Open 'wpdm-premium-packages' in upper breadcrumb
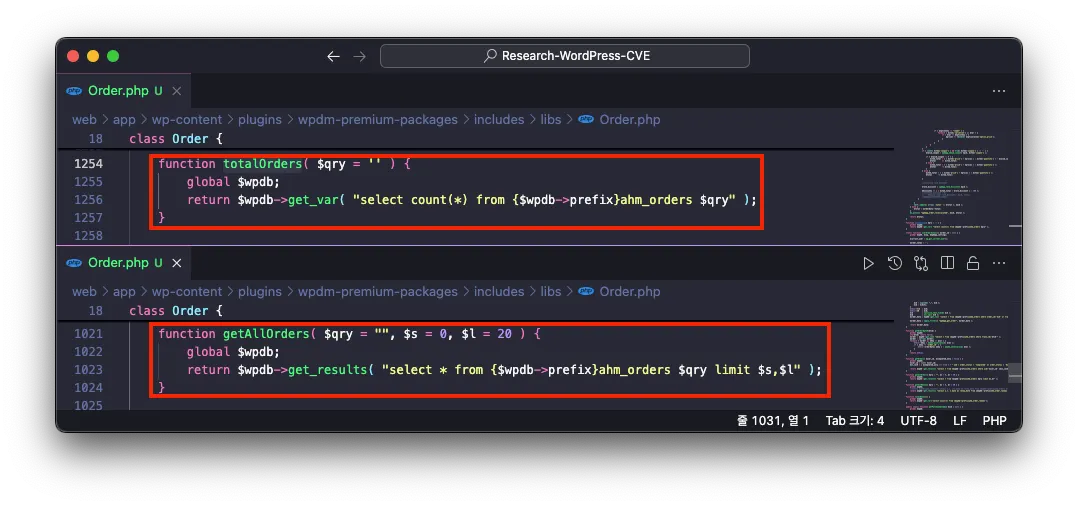The height and width of the screenshot is (506, 1078). click(x=377, y=120)
